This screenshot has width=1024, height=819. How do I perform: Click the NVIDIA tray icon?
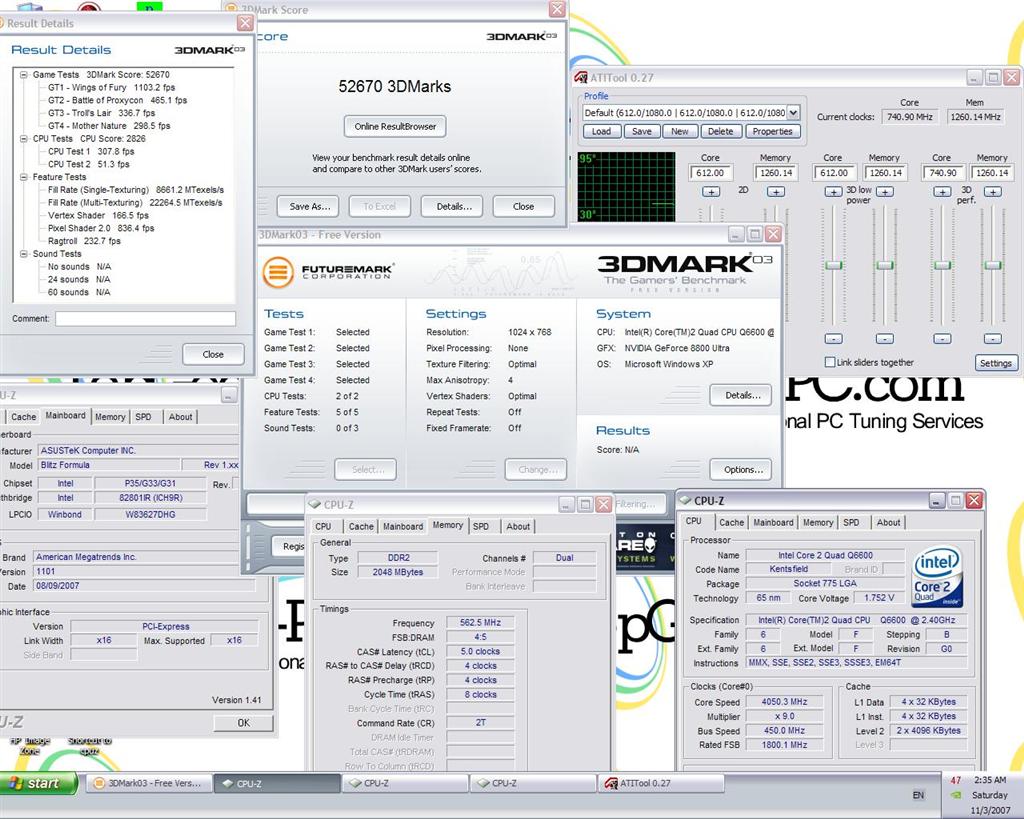pos(955,795)
